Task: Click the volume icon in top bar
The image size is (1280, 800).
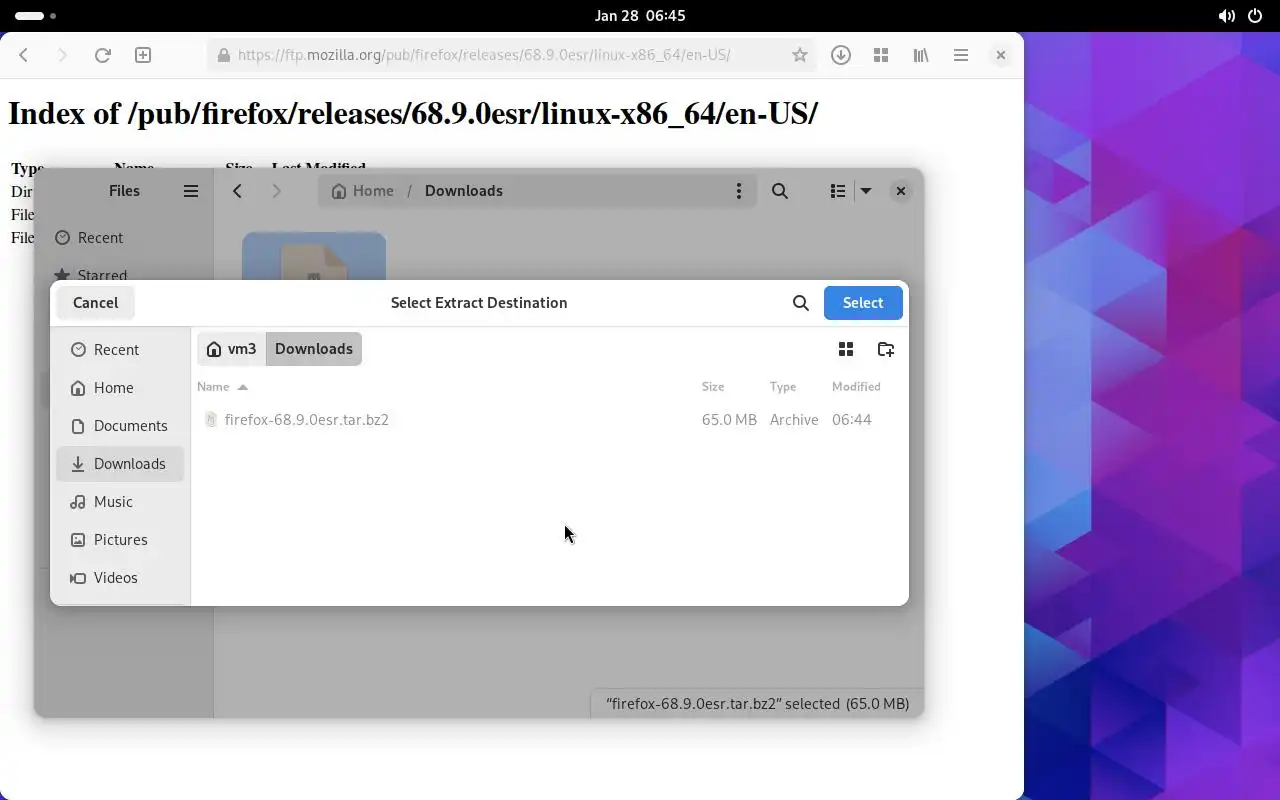Action: pos(1226,16)
